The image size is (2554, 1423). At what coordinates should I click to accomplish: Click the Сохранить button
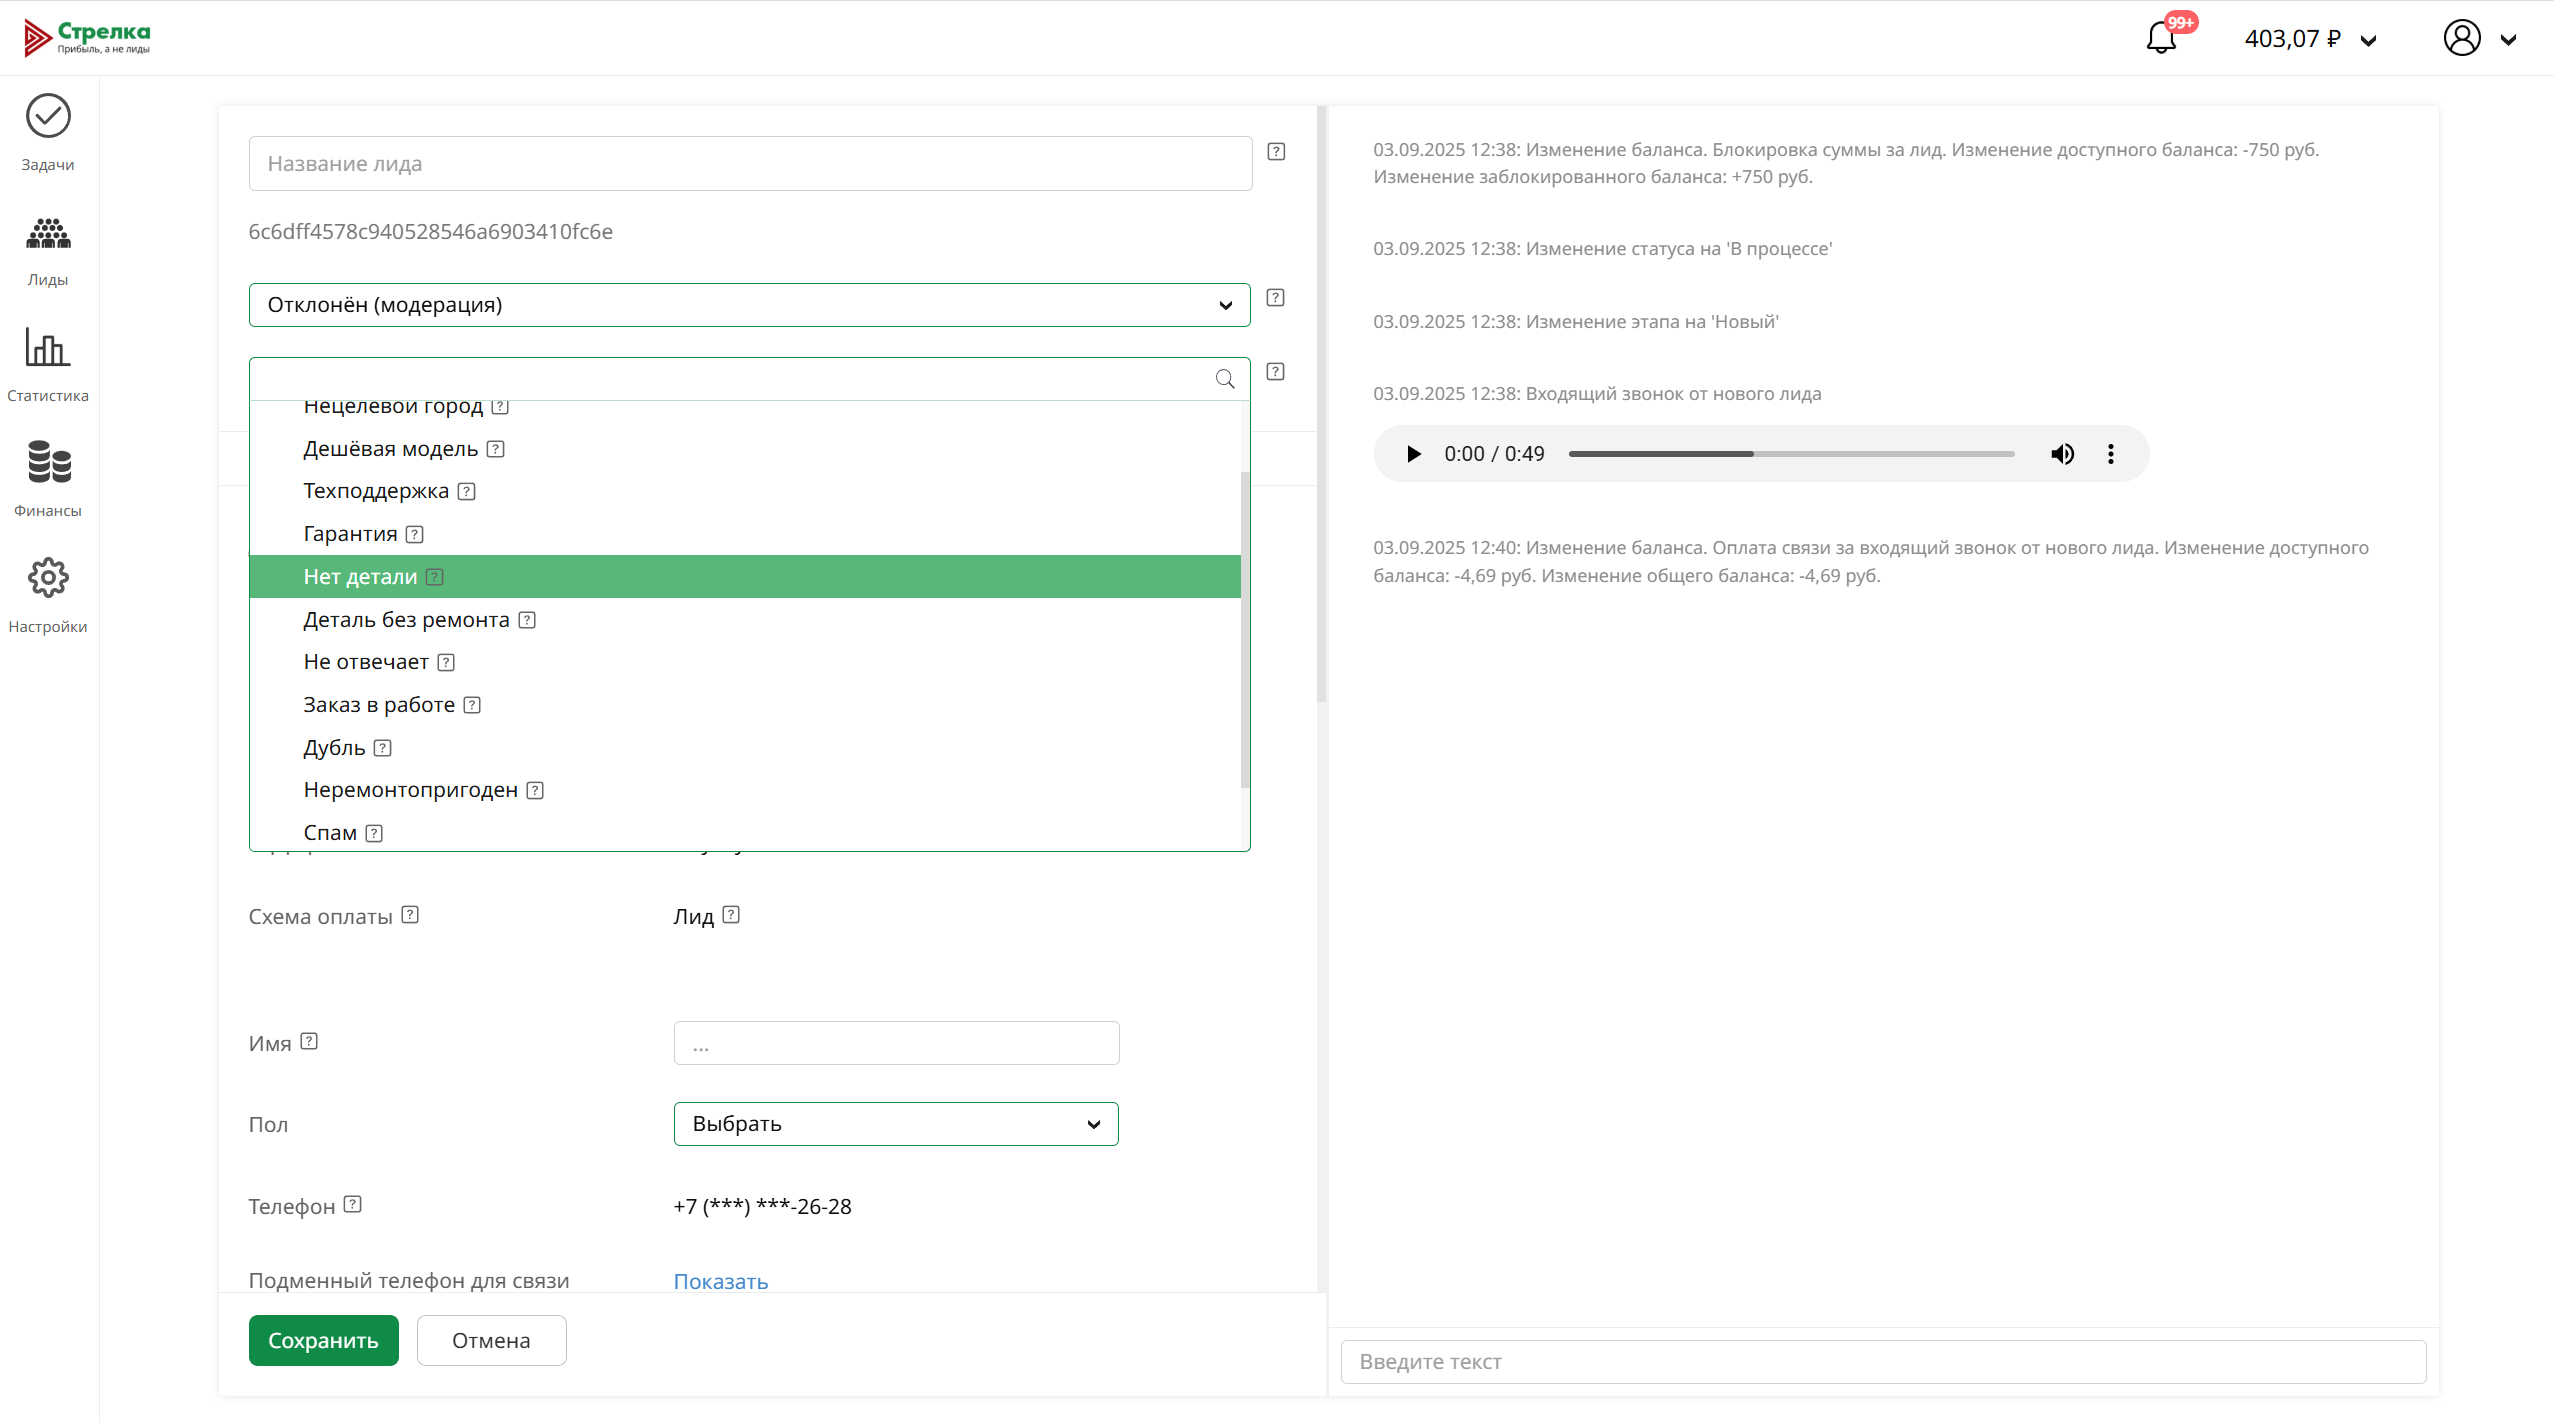(x=323, y=1340)
